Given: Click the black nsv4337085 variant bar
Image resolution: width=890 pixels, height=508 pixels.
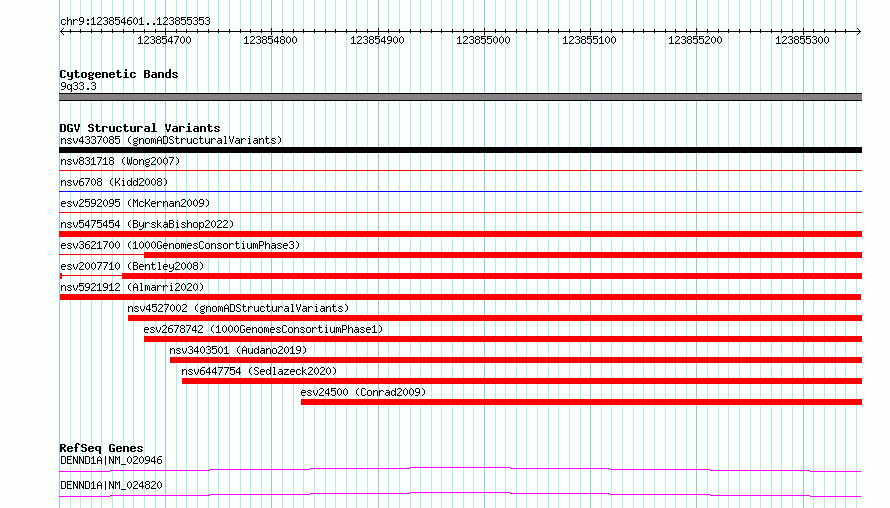Looking at the screenshot, I should click(460, 150).
